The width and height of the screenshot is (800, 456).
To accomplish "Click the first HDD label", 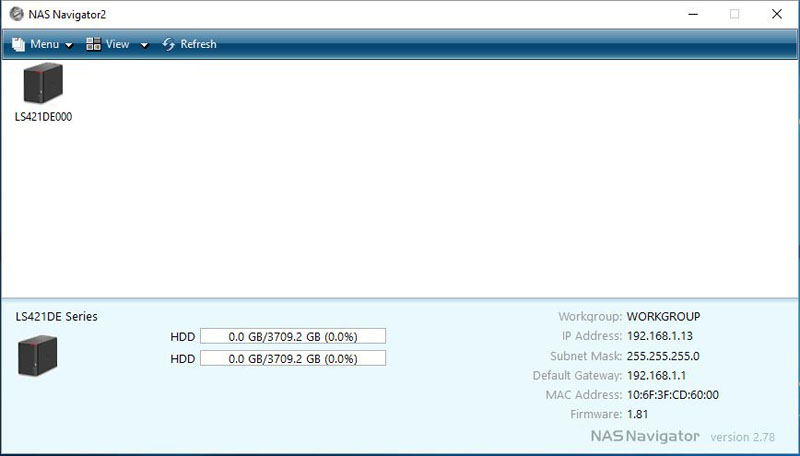I will click(183, 337).
